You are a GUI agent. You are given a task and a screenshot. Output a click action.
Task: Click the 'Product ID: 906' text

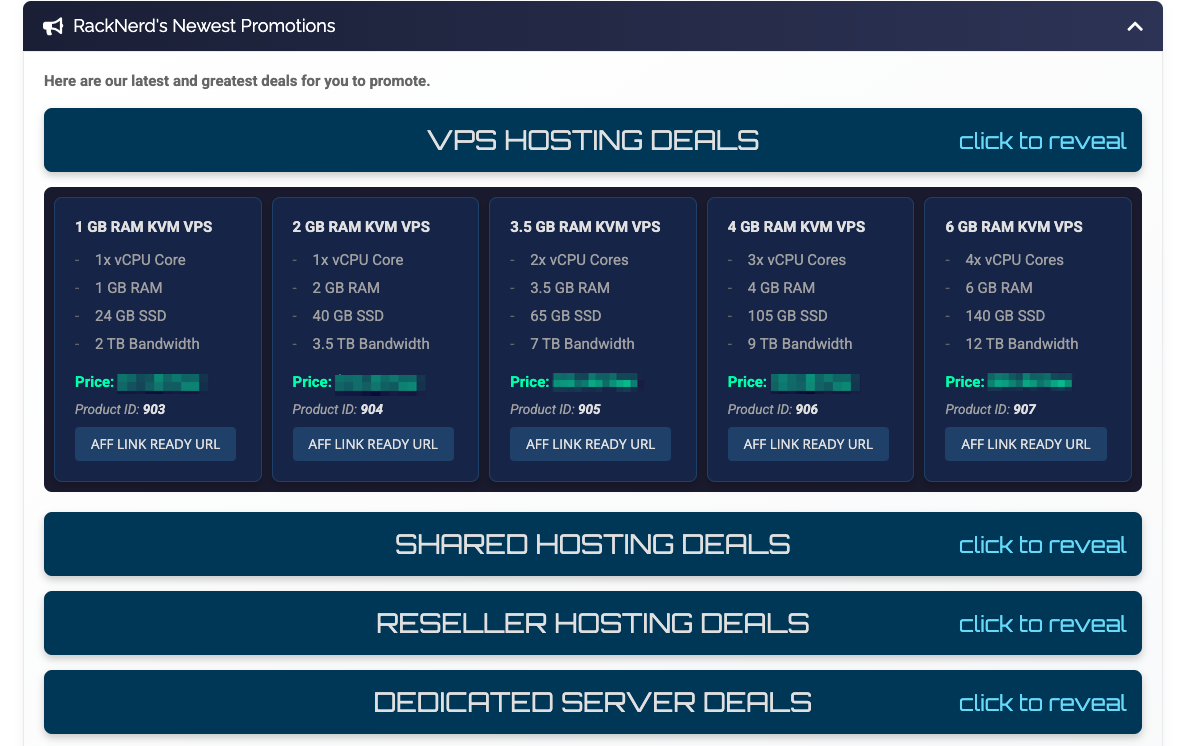tap(773, 409)
